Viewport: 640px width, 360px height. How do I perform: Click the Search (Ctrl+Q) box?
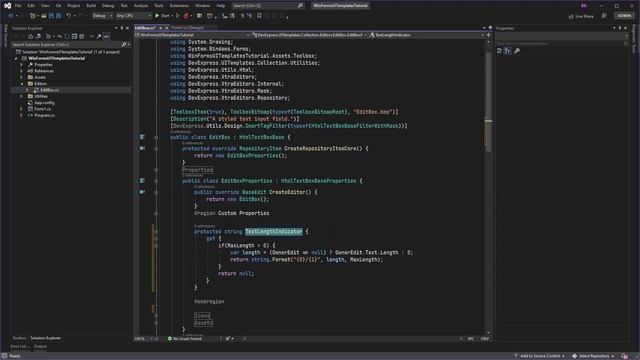coord(268,6)
